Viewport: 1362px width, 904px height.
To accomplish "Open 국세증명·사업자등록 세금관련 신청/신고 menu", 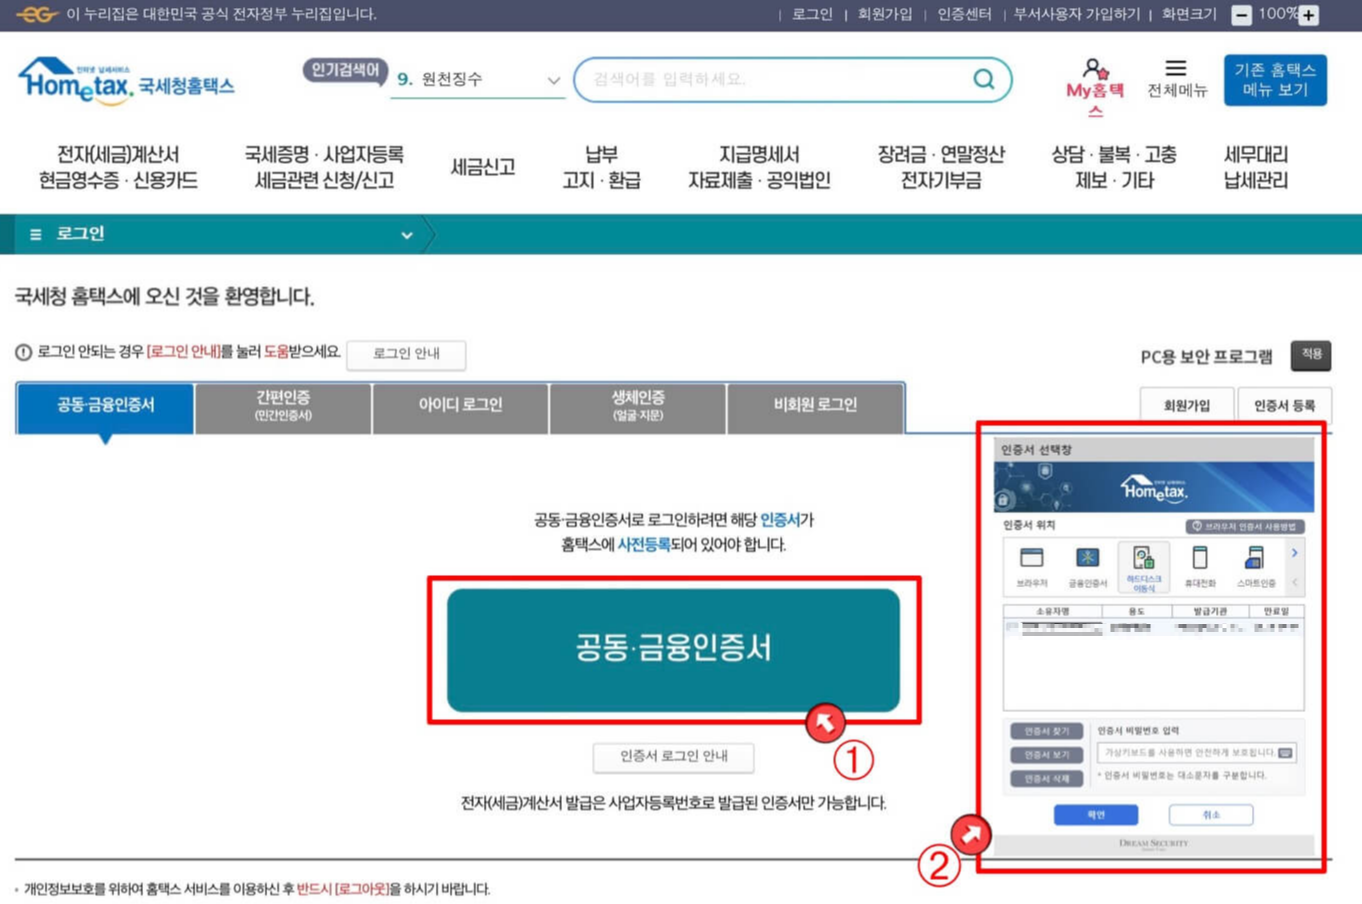I will (324, 167).
